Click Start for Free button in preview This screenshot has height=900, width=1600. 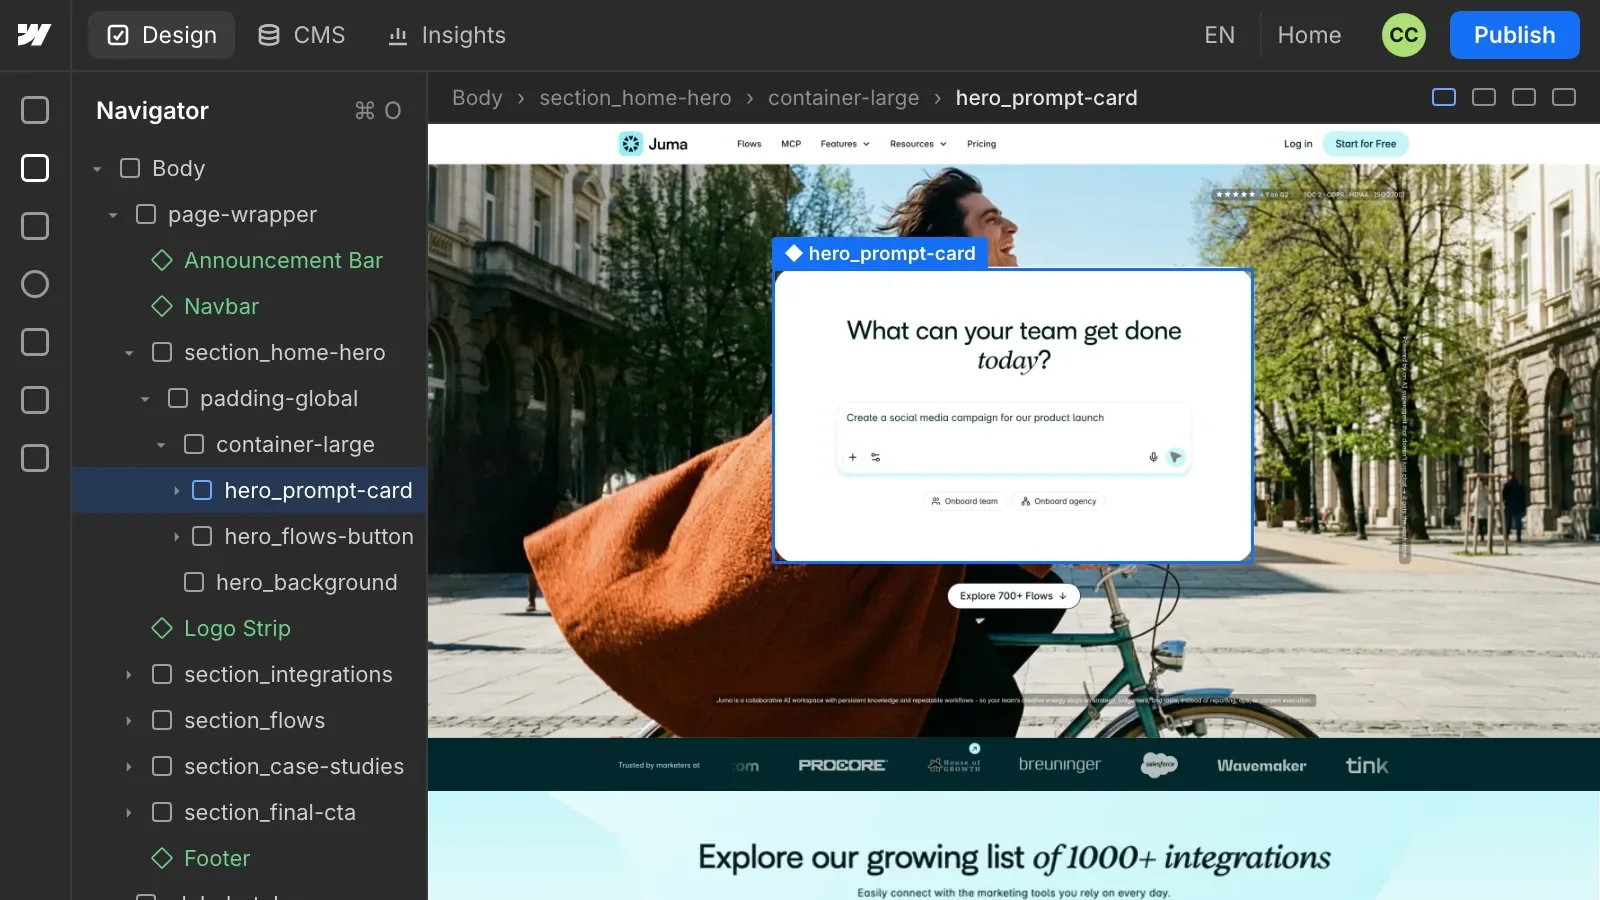[x=1365, y=144]
